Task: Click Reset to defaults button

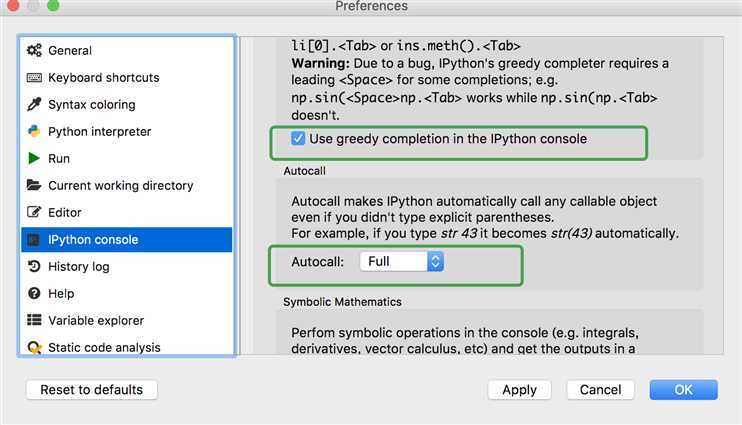Action: point(92,390)
